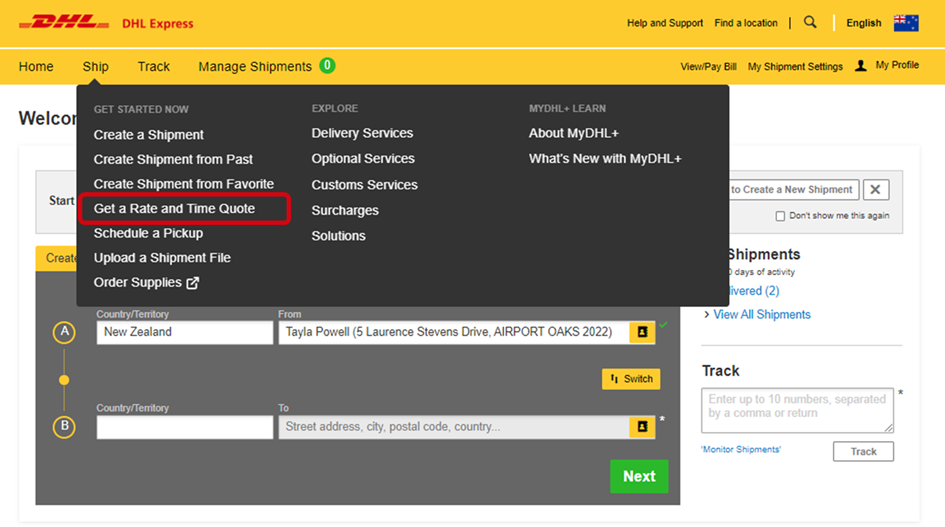Open the search magnifier icon
The height and width of the screenshot is (527, 945).
pyautogui.click(x=810, y=22)
